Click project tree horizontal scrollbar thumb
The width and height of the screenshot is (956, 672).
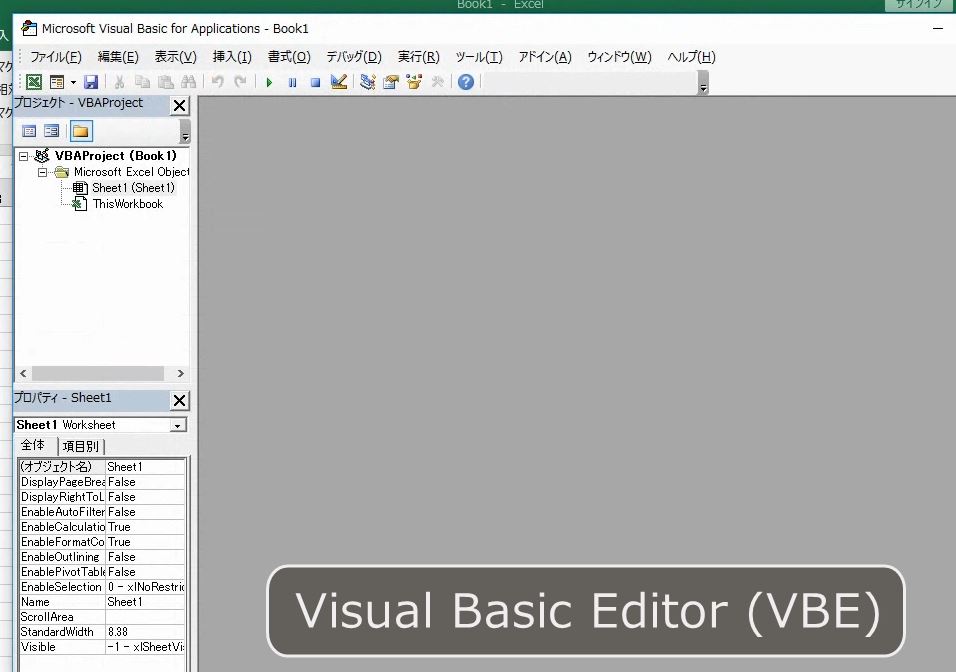tap(98, 373)
